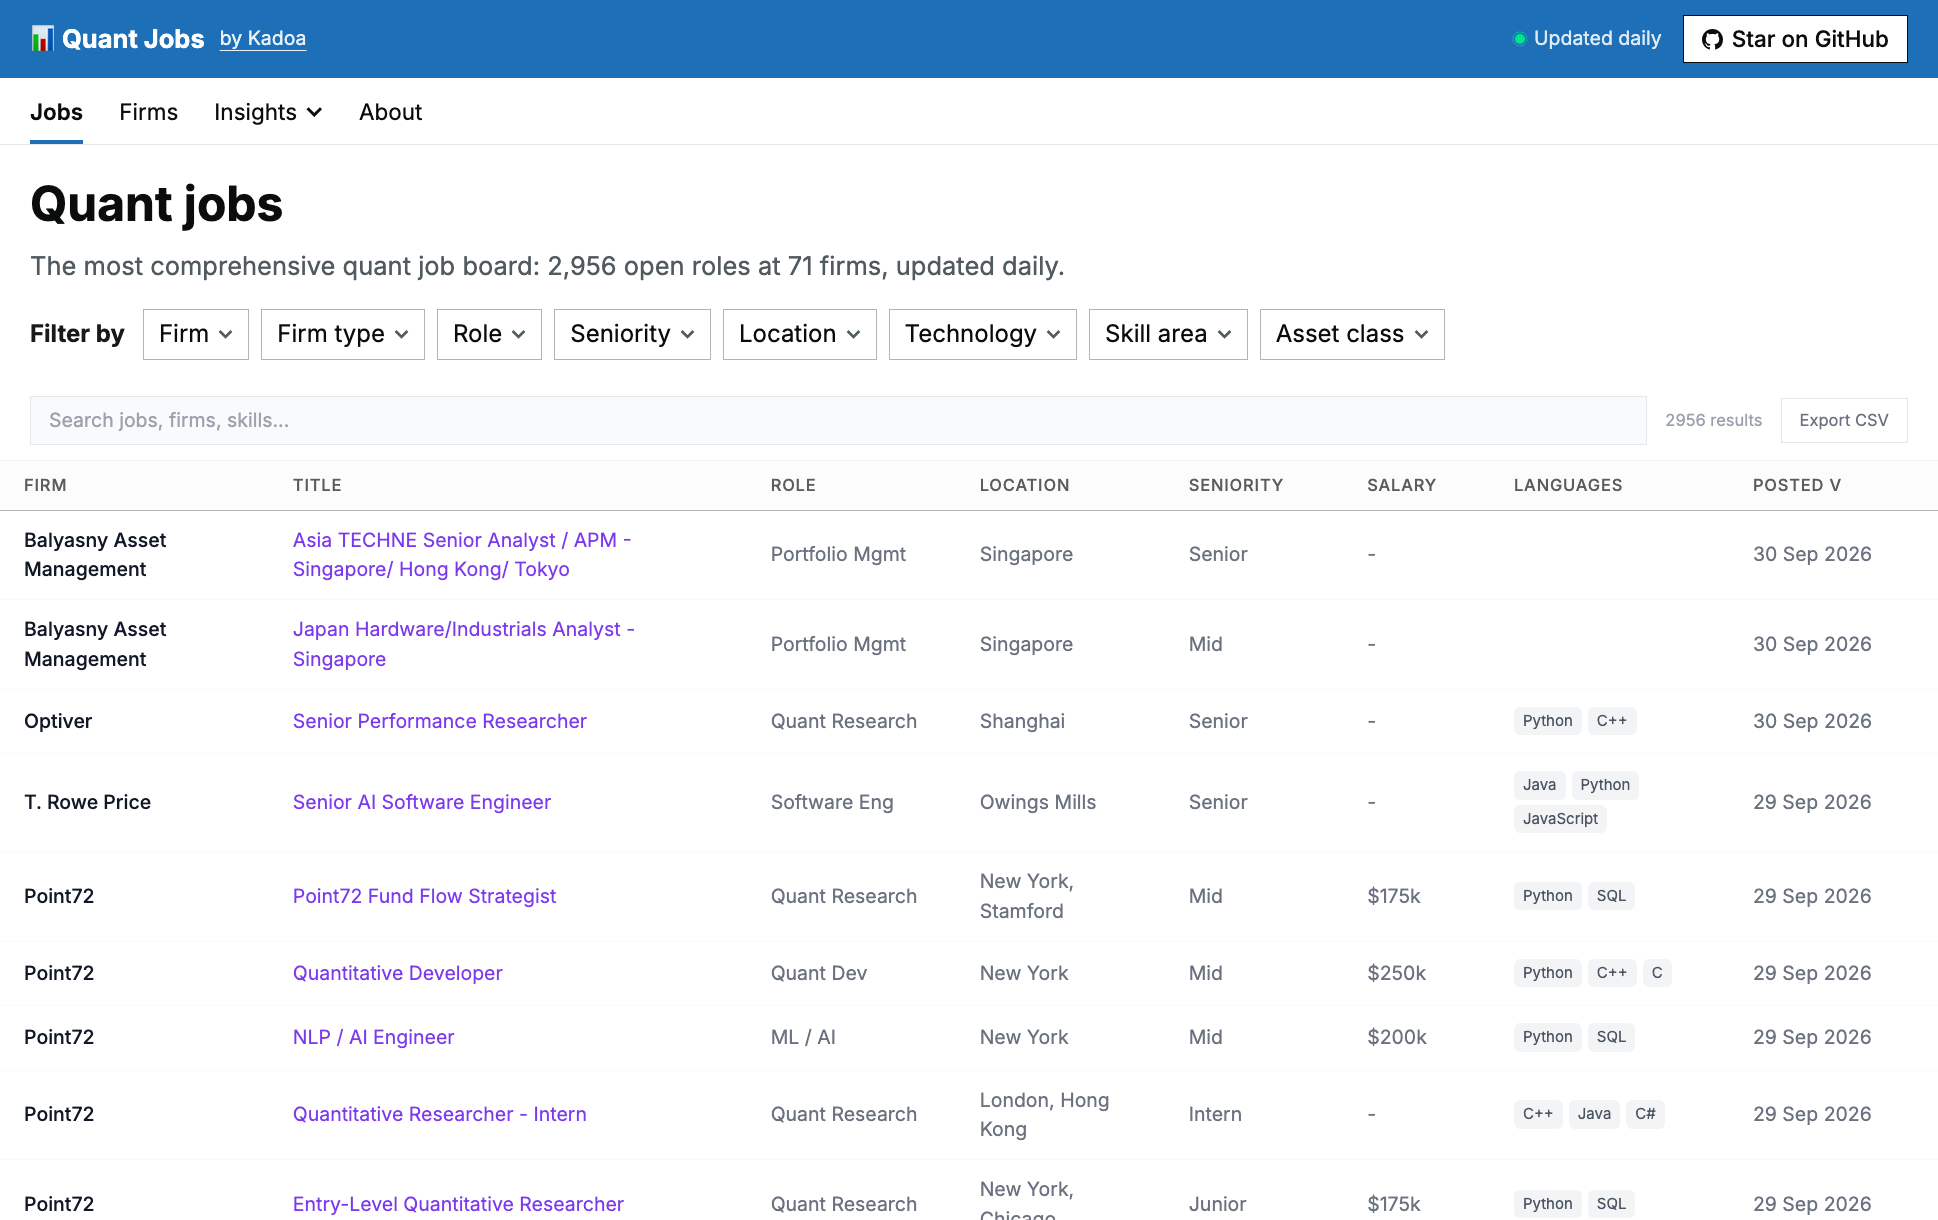Sort by the FIRM column header

(x=45, y=485)
